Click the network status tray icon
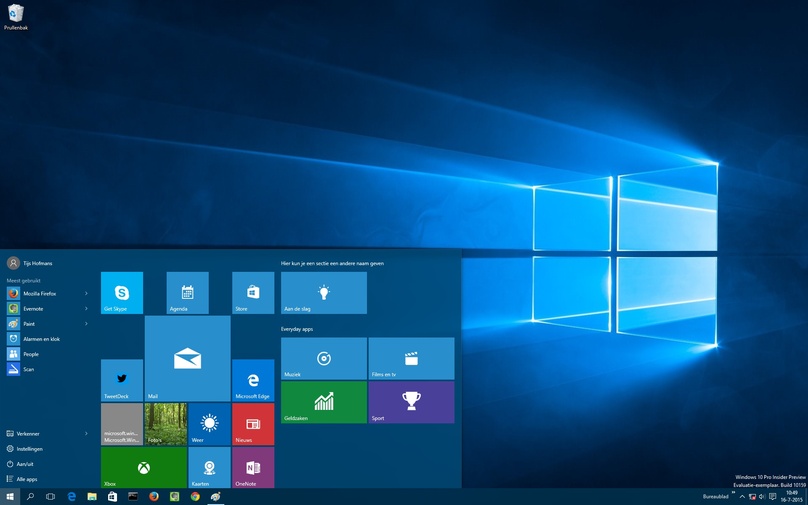This screenshot has width=808, height=505. coord(752,497)
